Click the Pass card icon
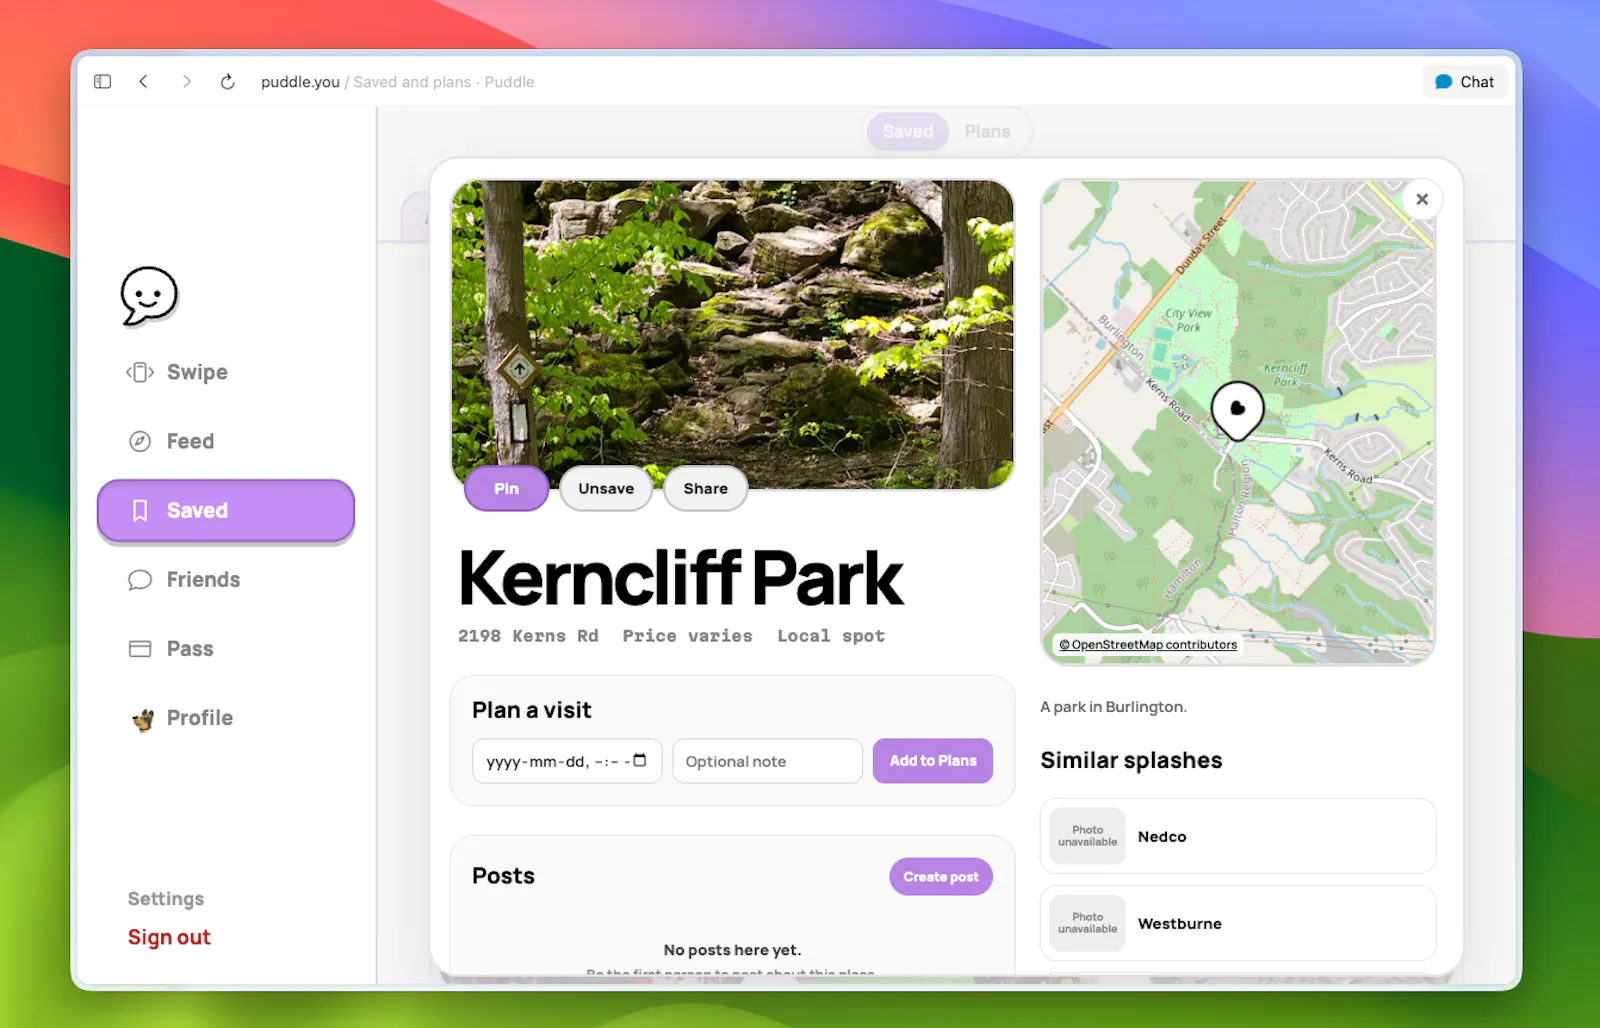The image size is (1600, 1028). point(140,649)
